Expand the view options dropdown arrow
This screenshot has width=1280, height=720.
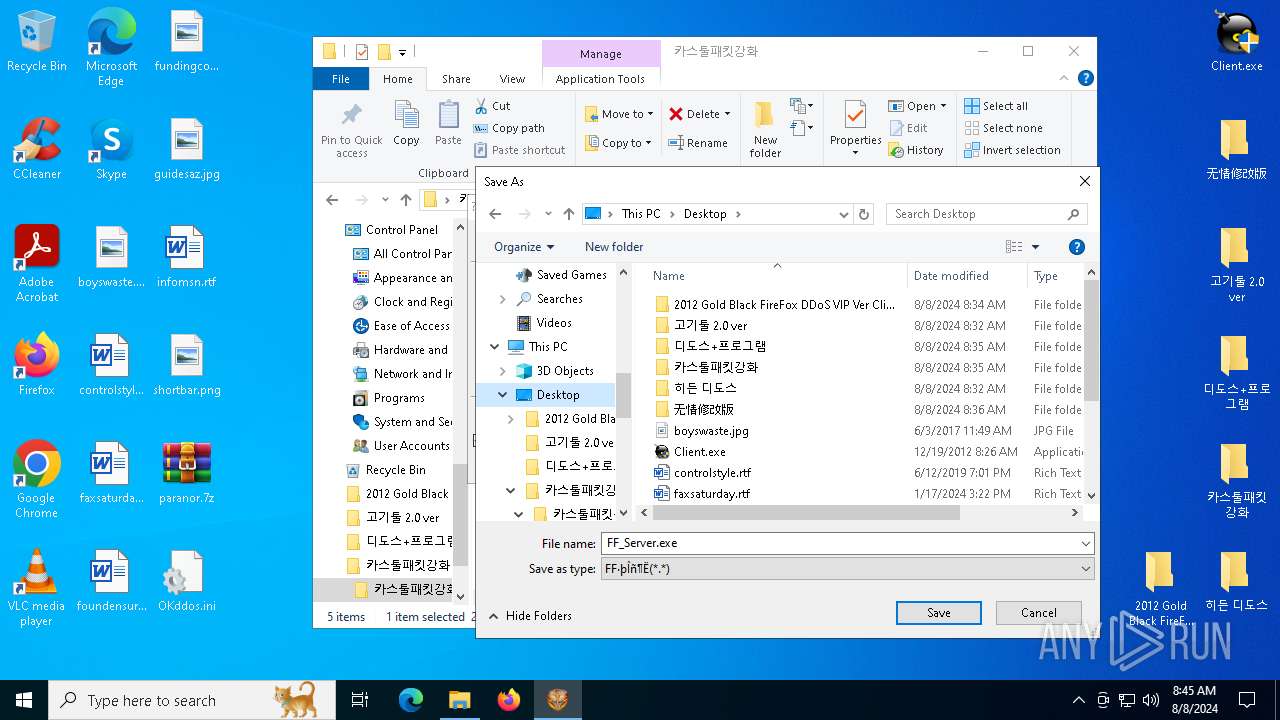click(1035, 247)
